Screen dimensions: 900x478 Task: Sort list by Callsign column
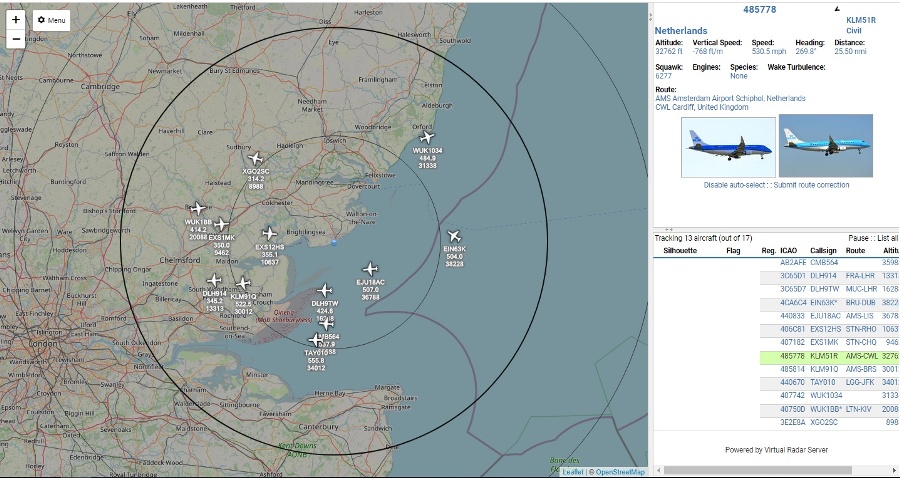click(x=824, y=251)
